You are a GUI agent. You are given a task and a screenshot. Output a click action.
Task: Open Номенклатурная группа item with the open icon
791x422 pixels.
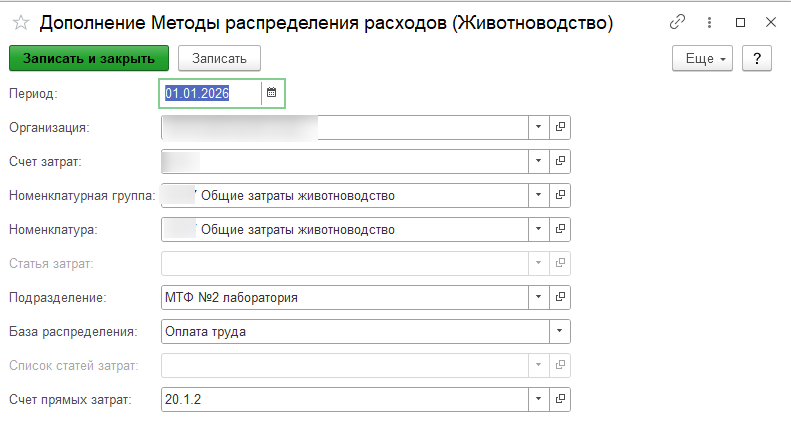tap(560, 195)
